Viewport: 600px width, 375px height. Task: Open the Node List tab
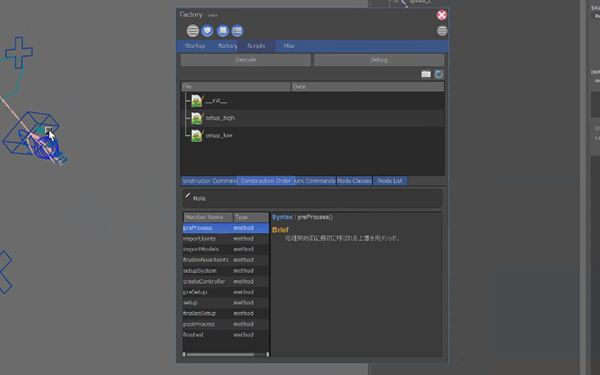[x=390, y=181]
